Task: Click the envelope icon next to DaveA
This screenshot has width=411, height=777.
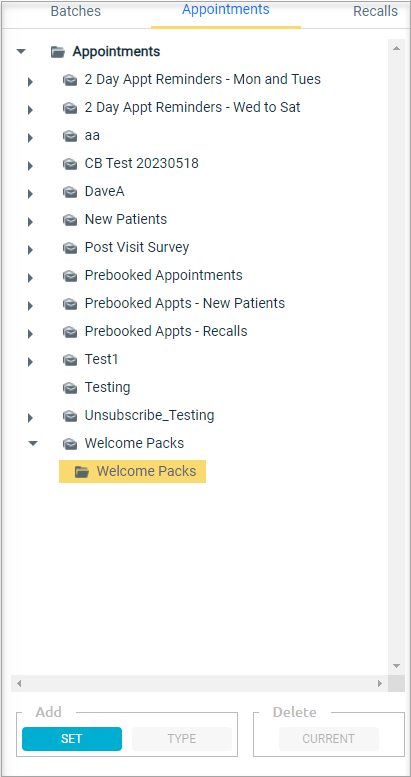Action: (70, 192)
